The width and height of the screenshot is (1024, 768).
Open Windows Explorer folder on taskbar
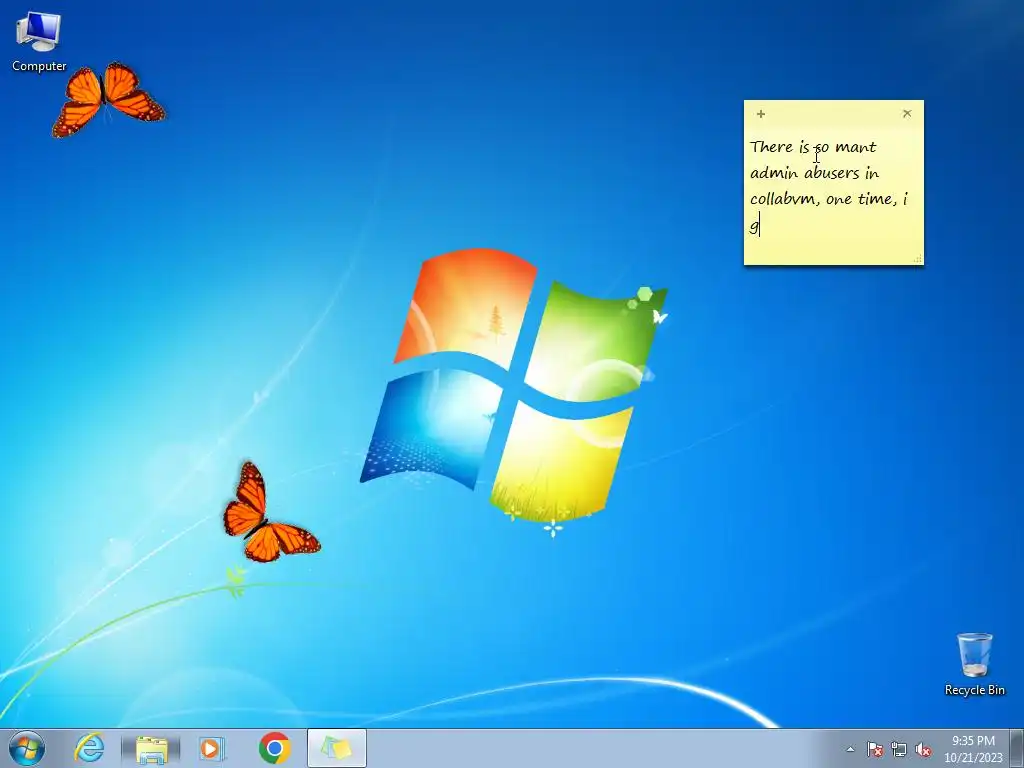coord(152,748)
